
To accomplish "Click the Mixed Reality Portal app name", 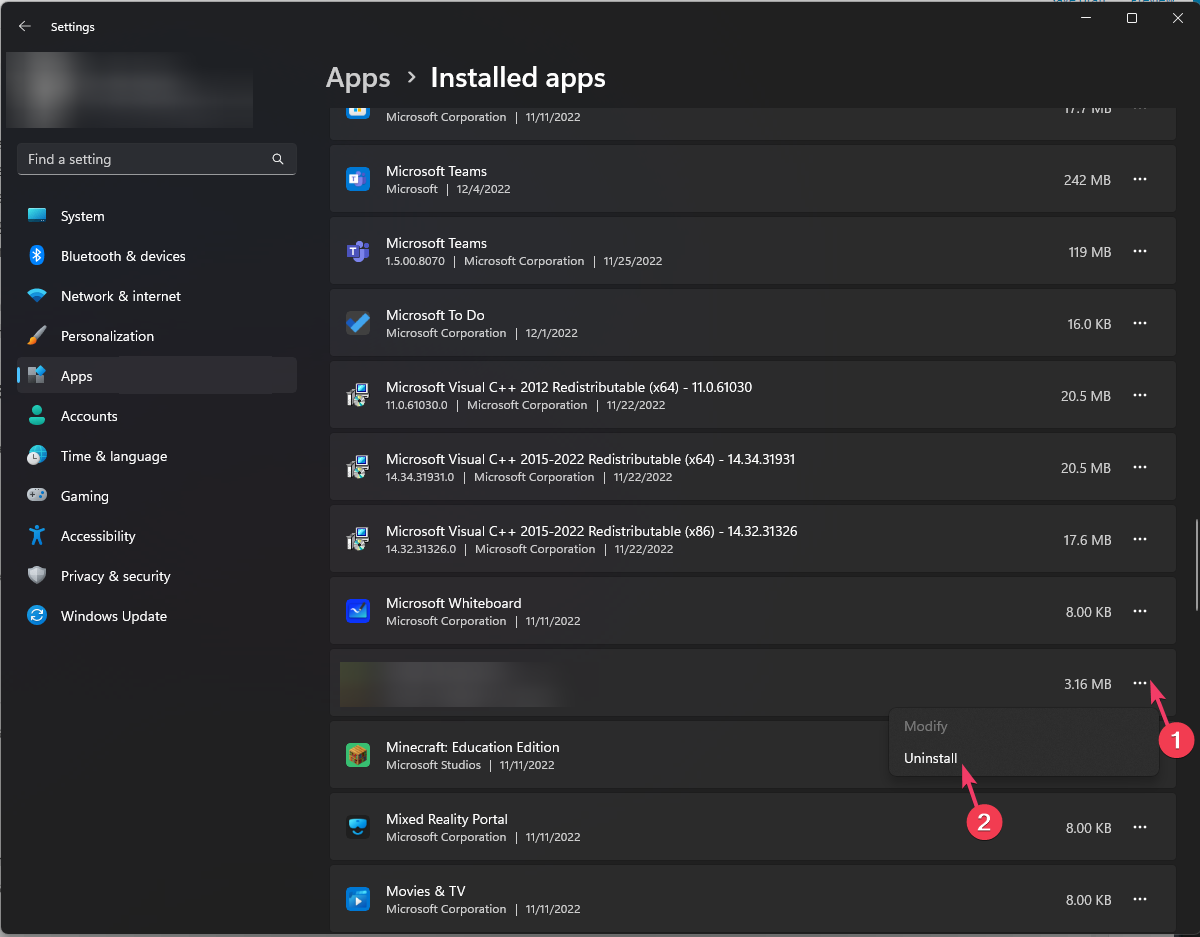I will click(x=447, y=819).
